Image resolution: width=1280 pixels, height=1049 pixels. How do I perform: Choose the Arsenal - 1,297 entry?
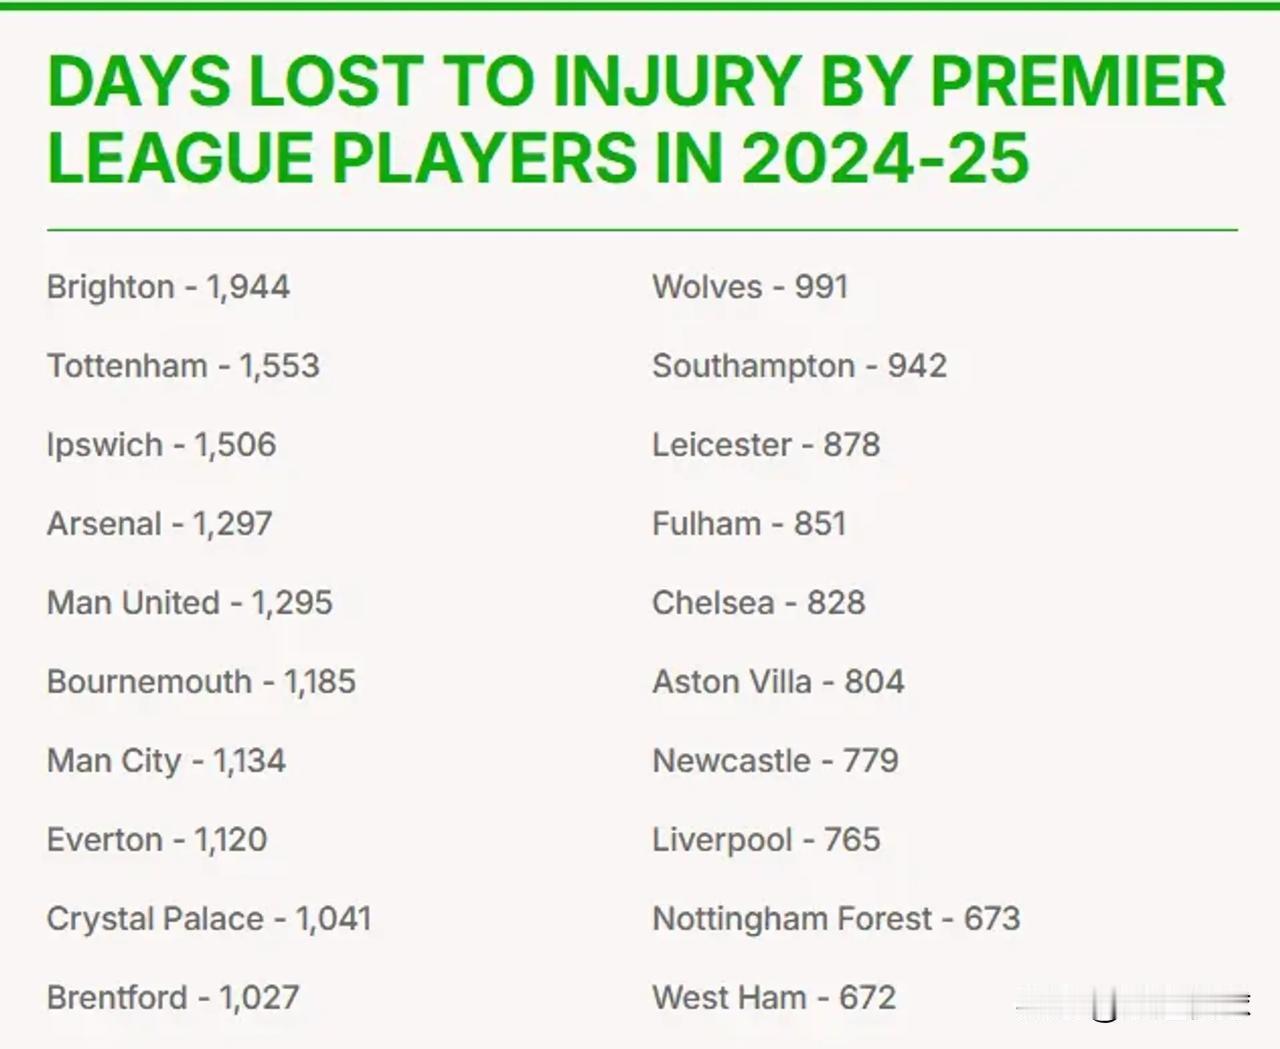click(x=159, y=524)
